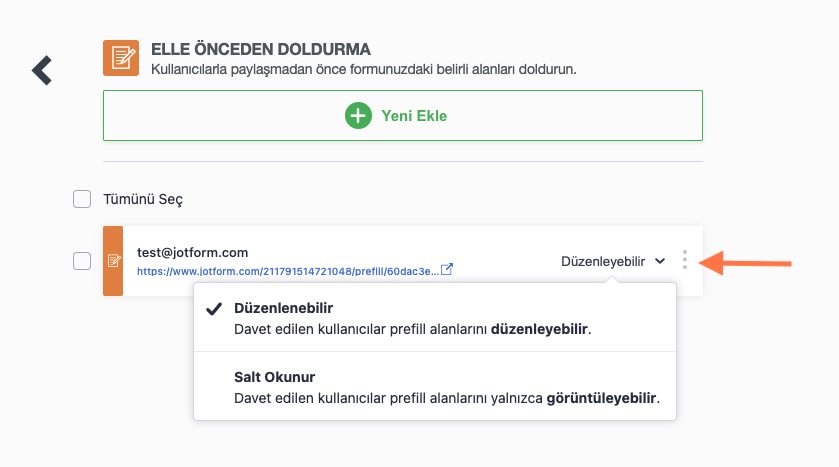Click the chevron arrow next to Düzenleyebilir
Viewport: 839px width, 467px height.
[x=660, y=261]
